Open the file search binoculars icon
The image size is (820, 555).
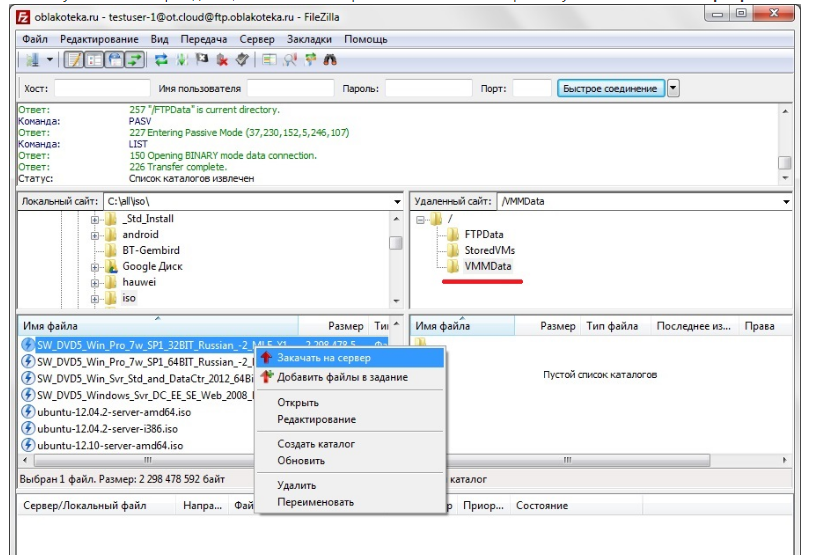pos(329,60)
